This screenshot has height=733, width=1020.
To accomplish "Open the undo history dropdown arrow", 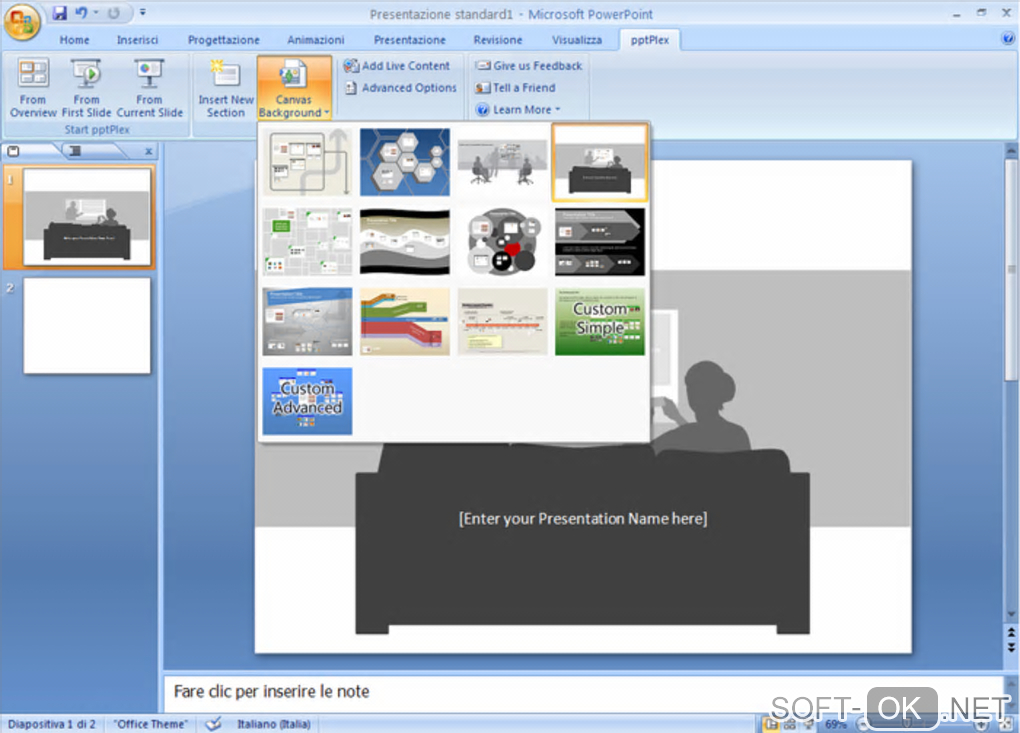I will point(96,12).
